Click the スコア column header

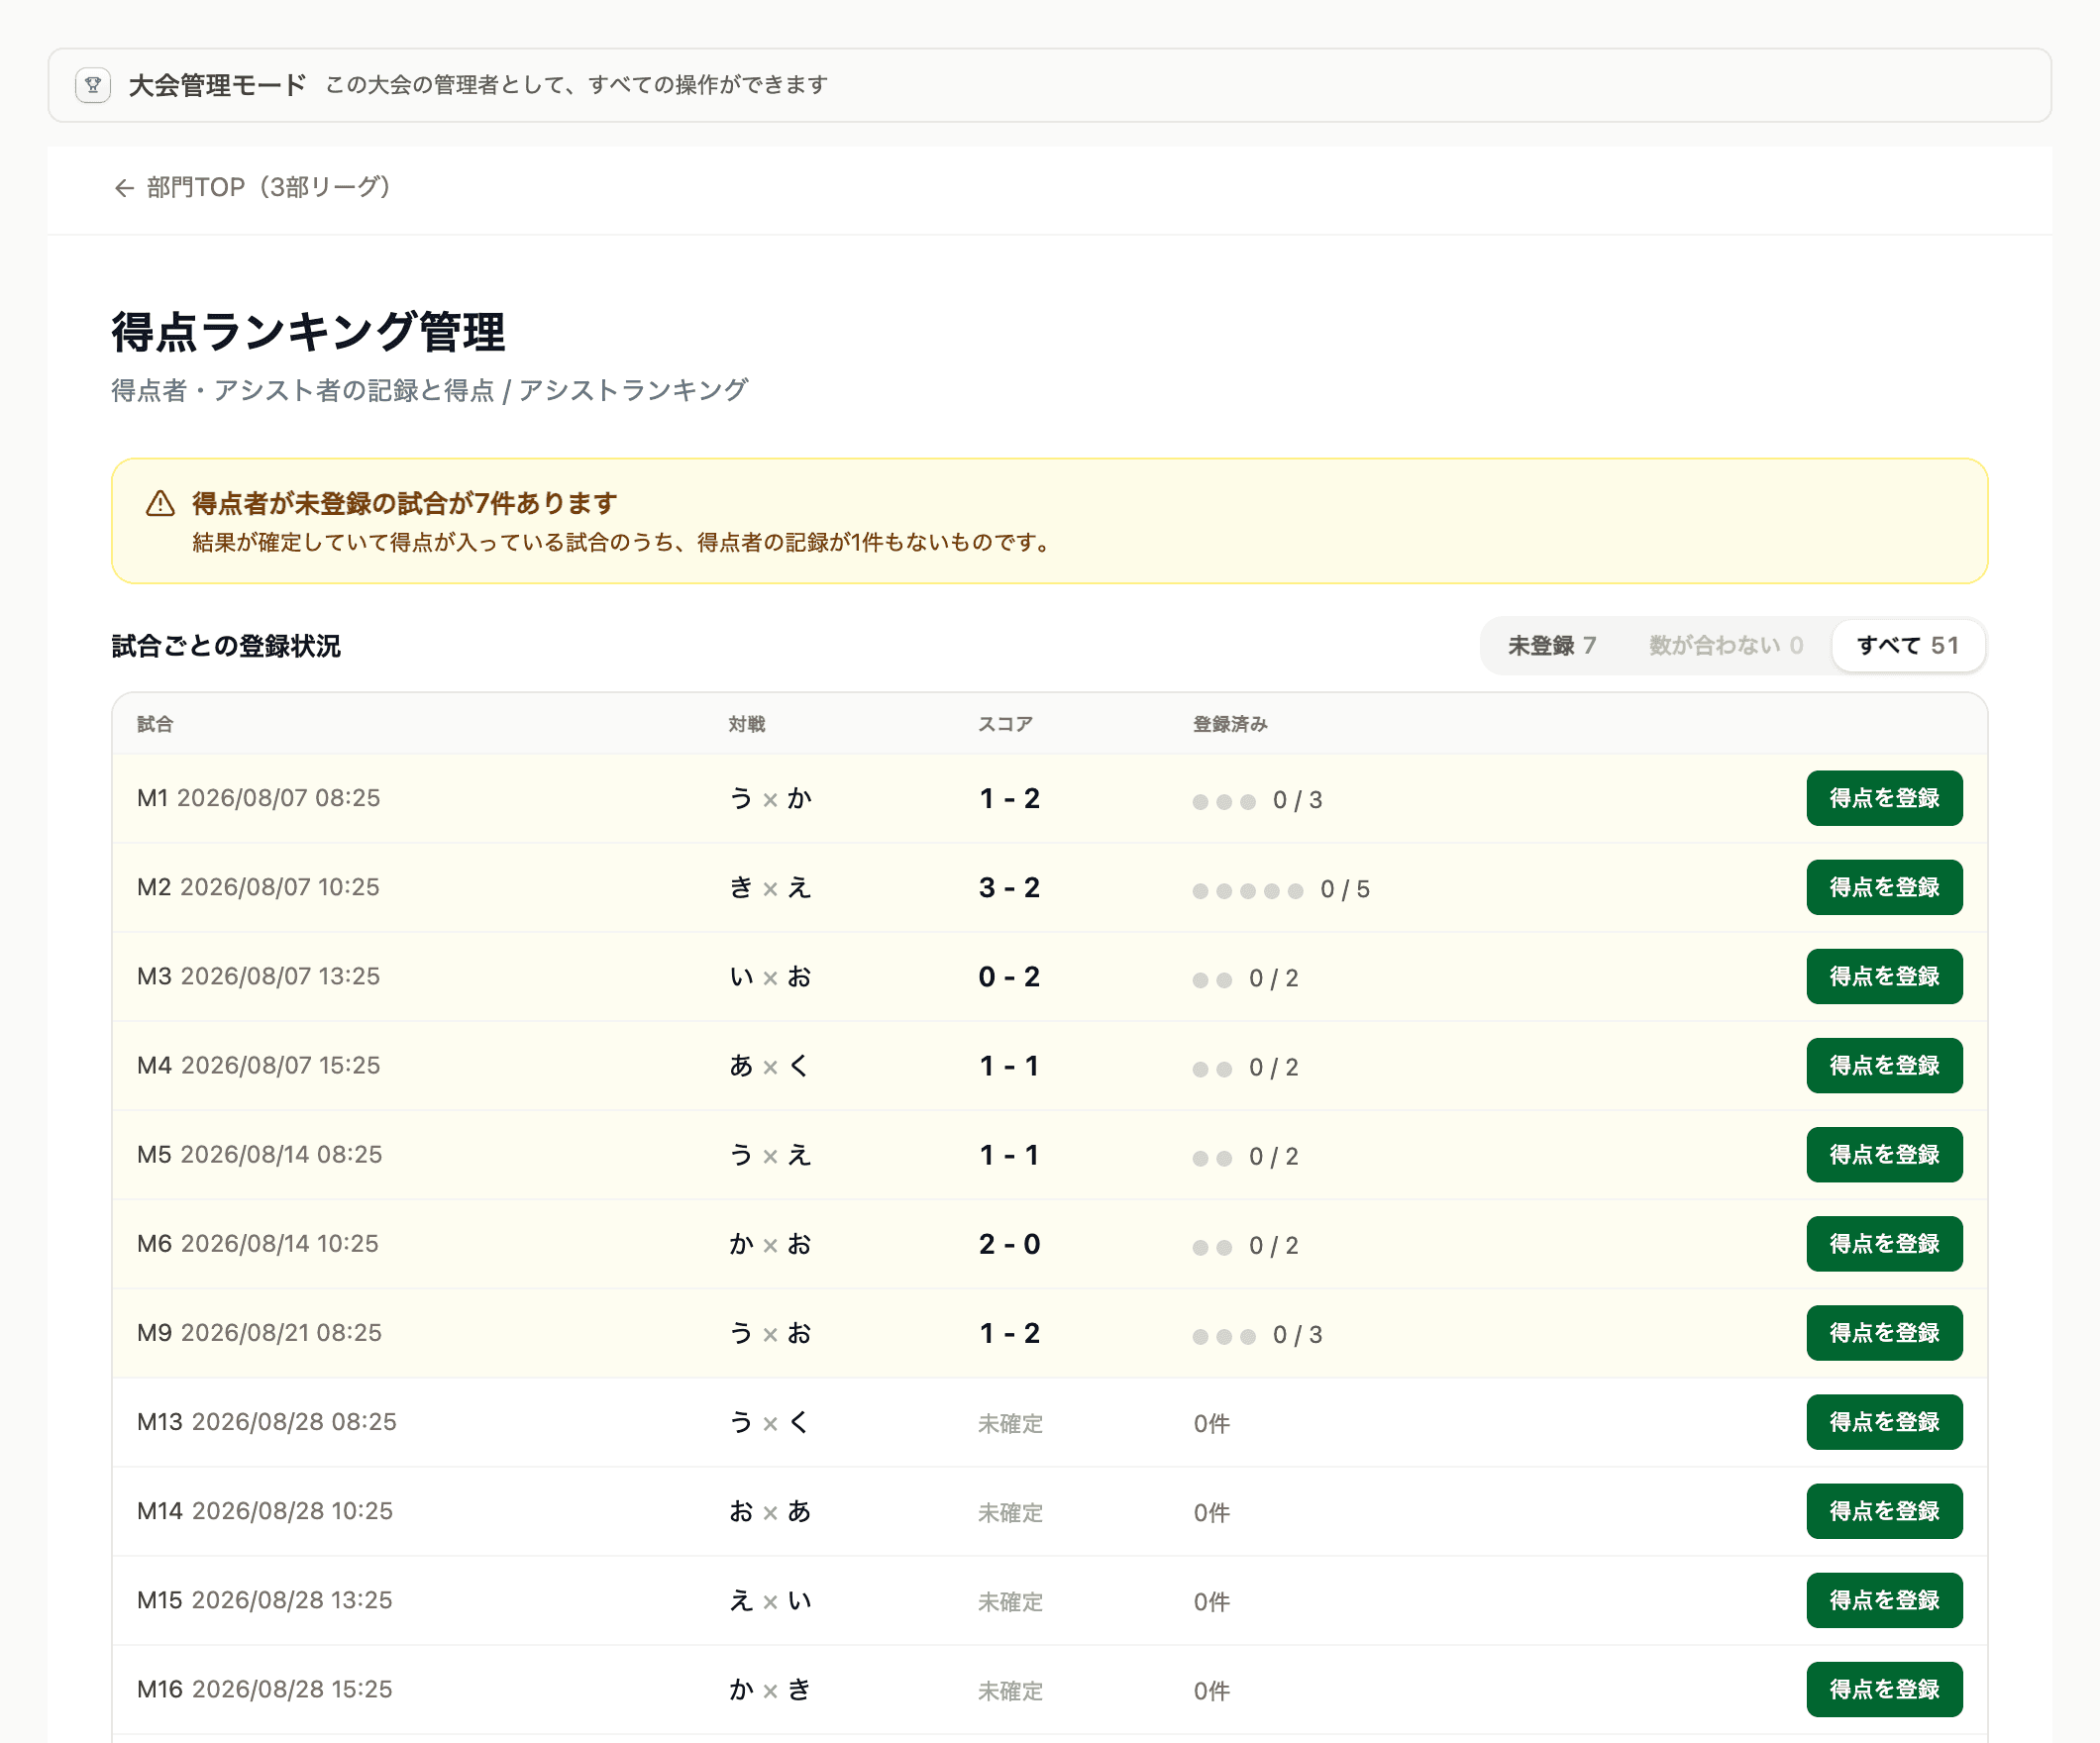[x=1005, y=724]
